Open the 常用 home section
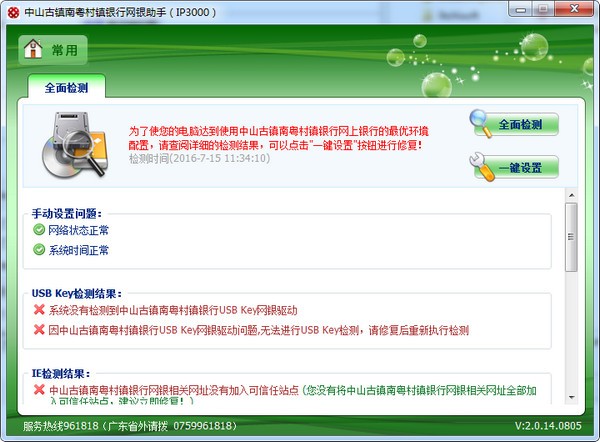Screen dimensions: 600x442 53,50
